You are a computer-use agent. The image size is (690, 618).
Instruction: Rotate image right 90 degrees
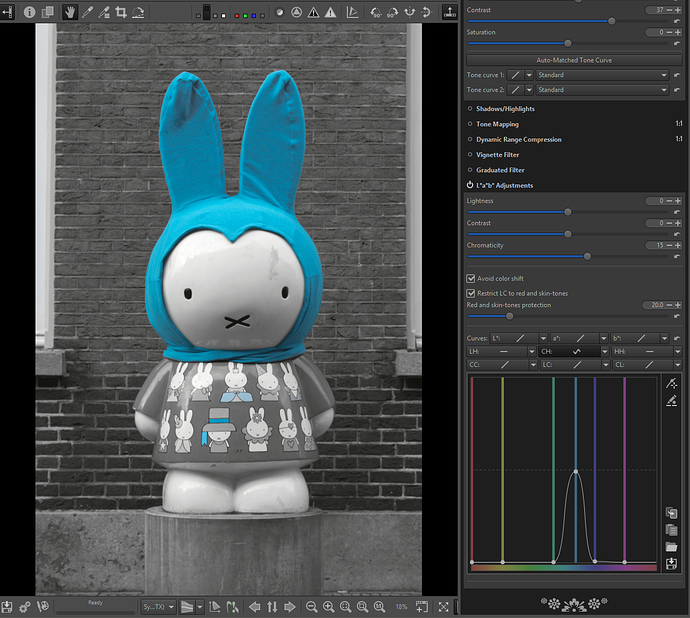(393, 12)
